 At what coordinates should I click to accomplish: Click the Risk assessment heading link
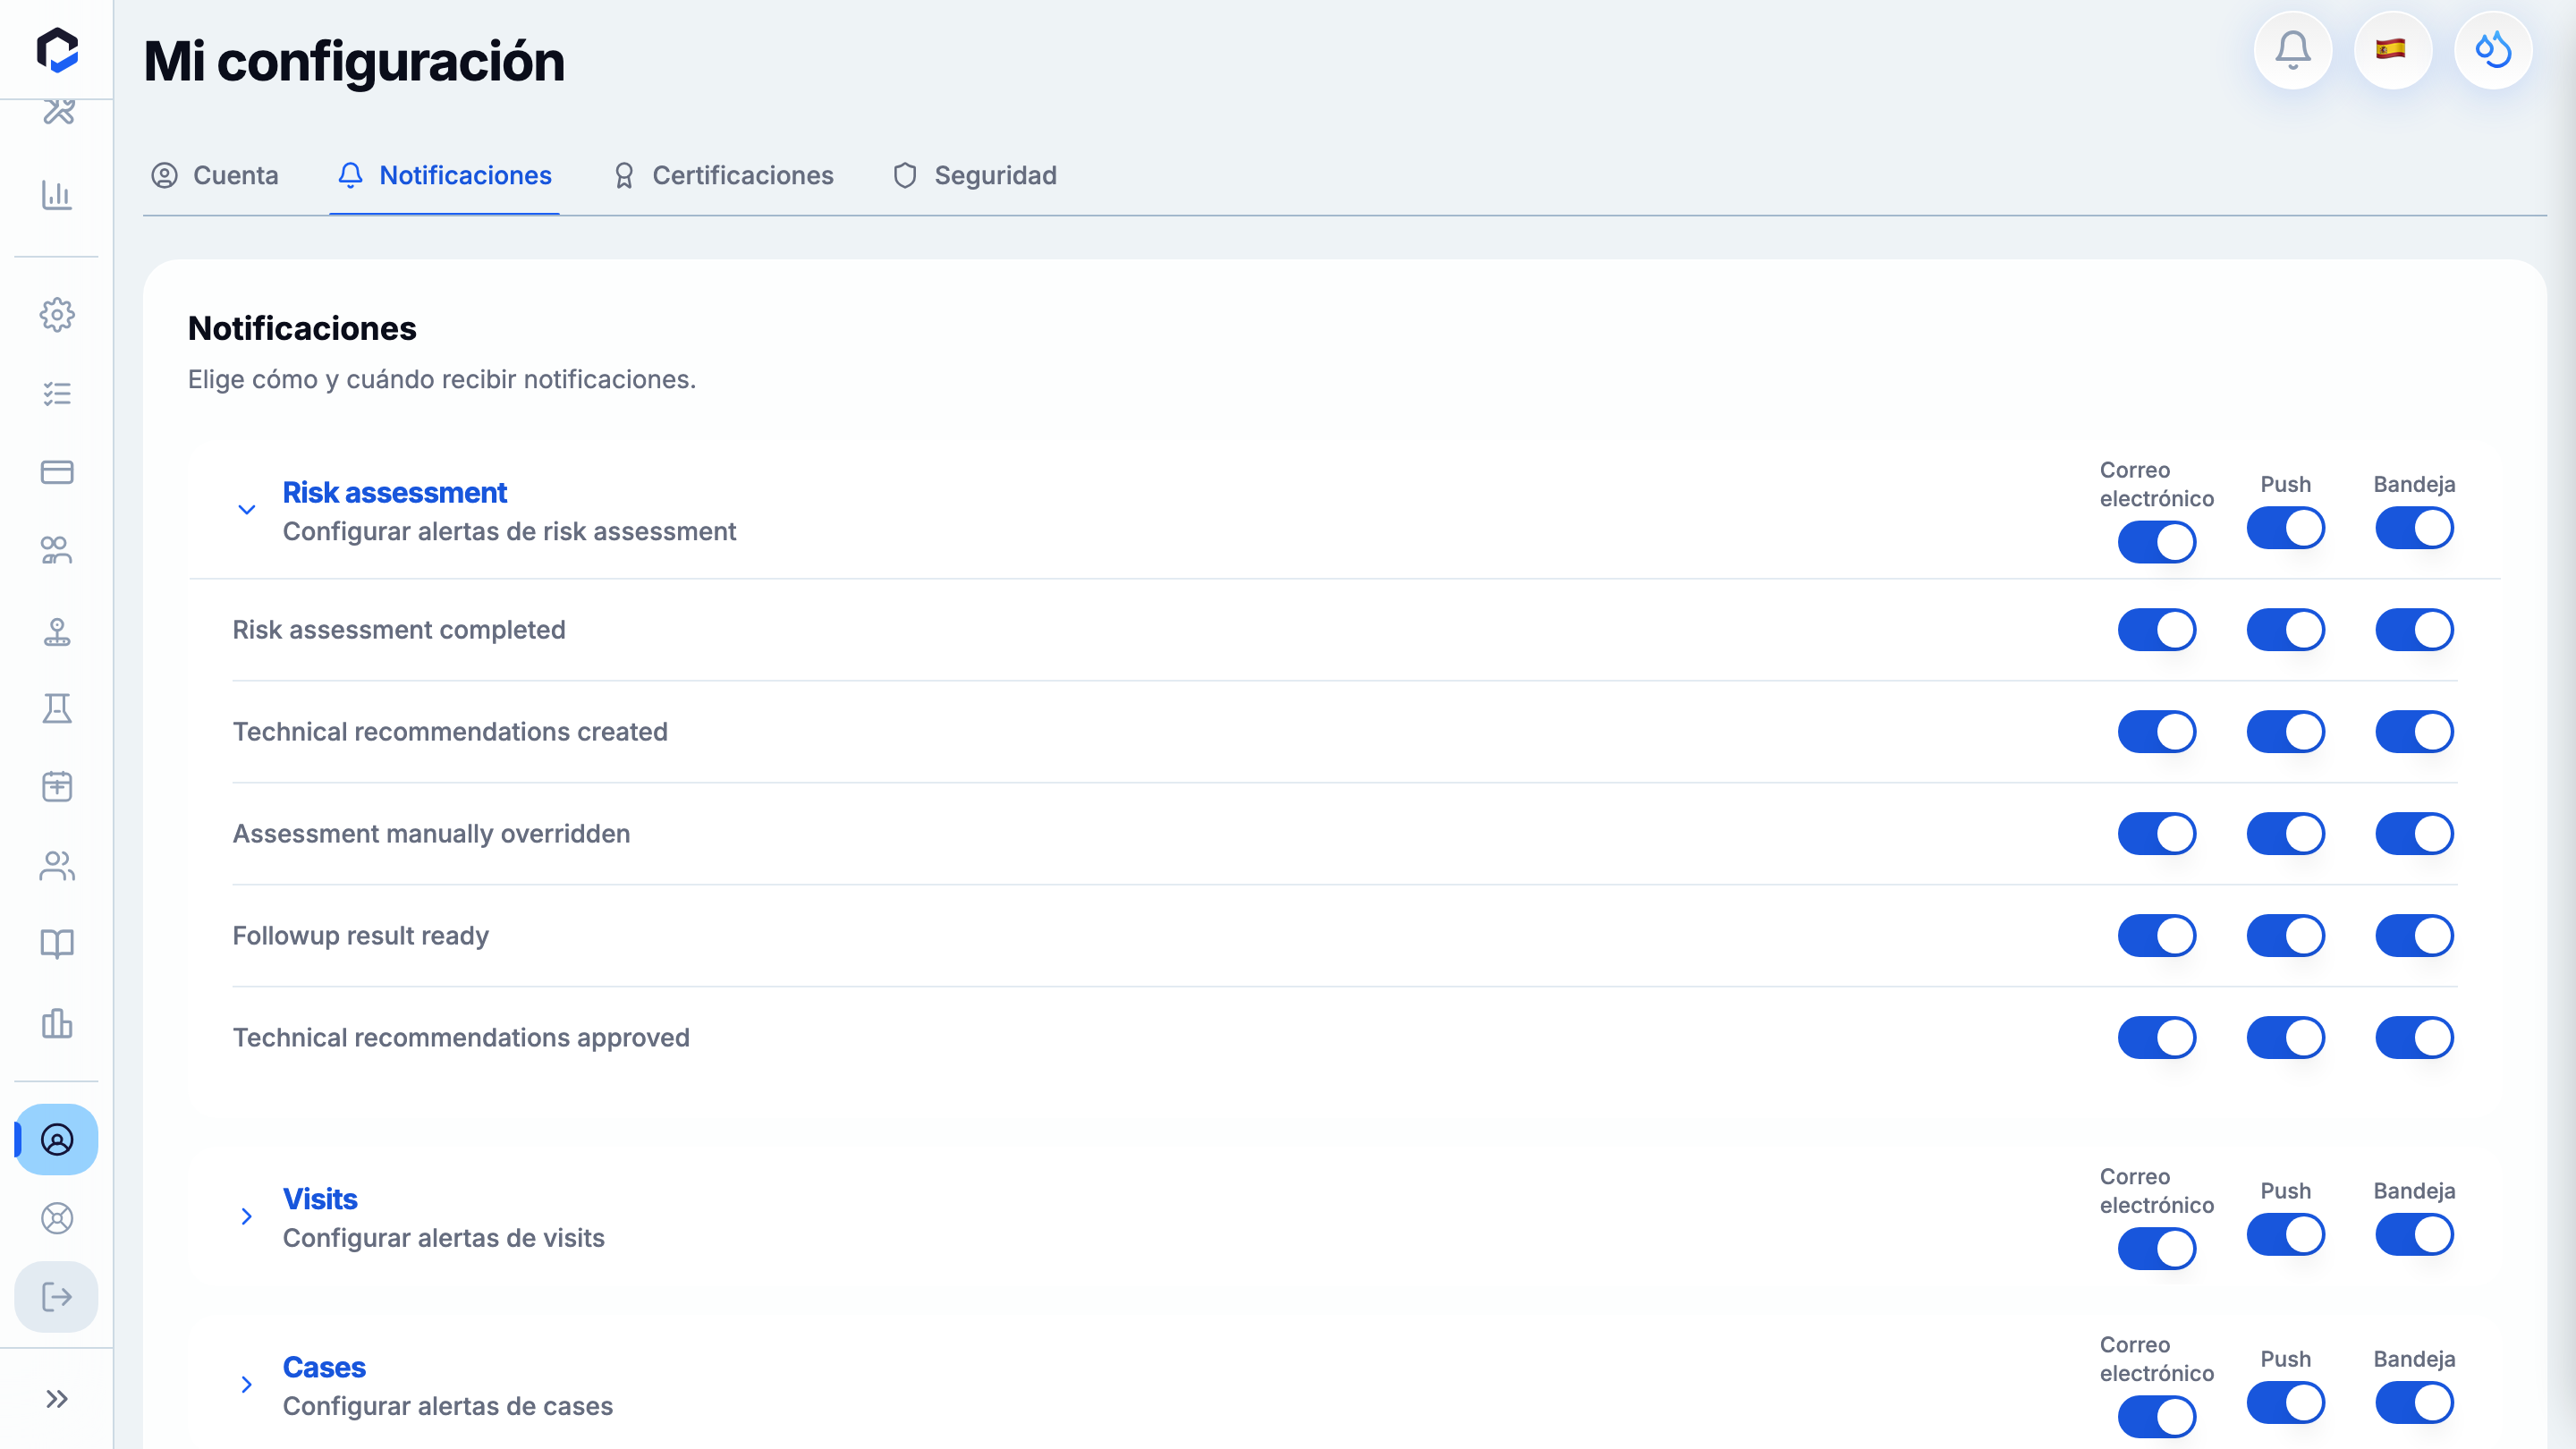click(395, 493)
